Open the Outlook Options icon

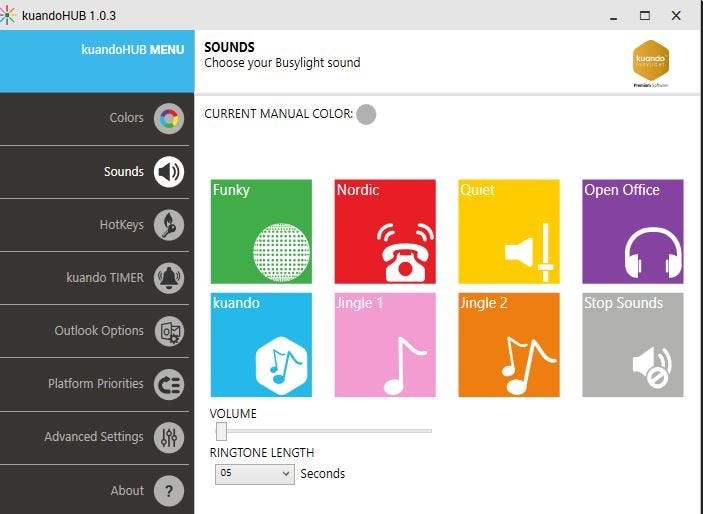169,331
